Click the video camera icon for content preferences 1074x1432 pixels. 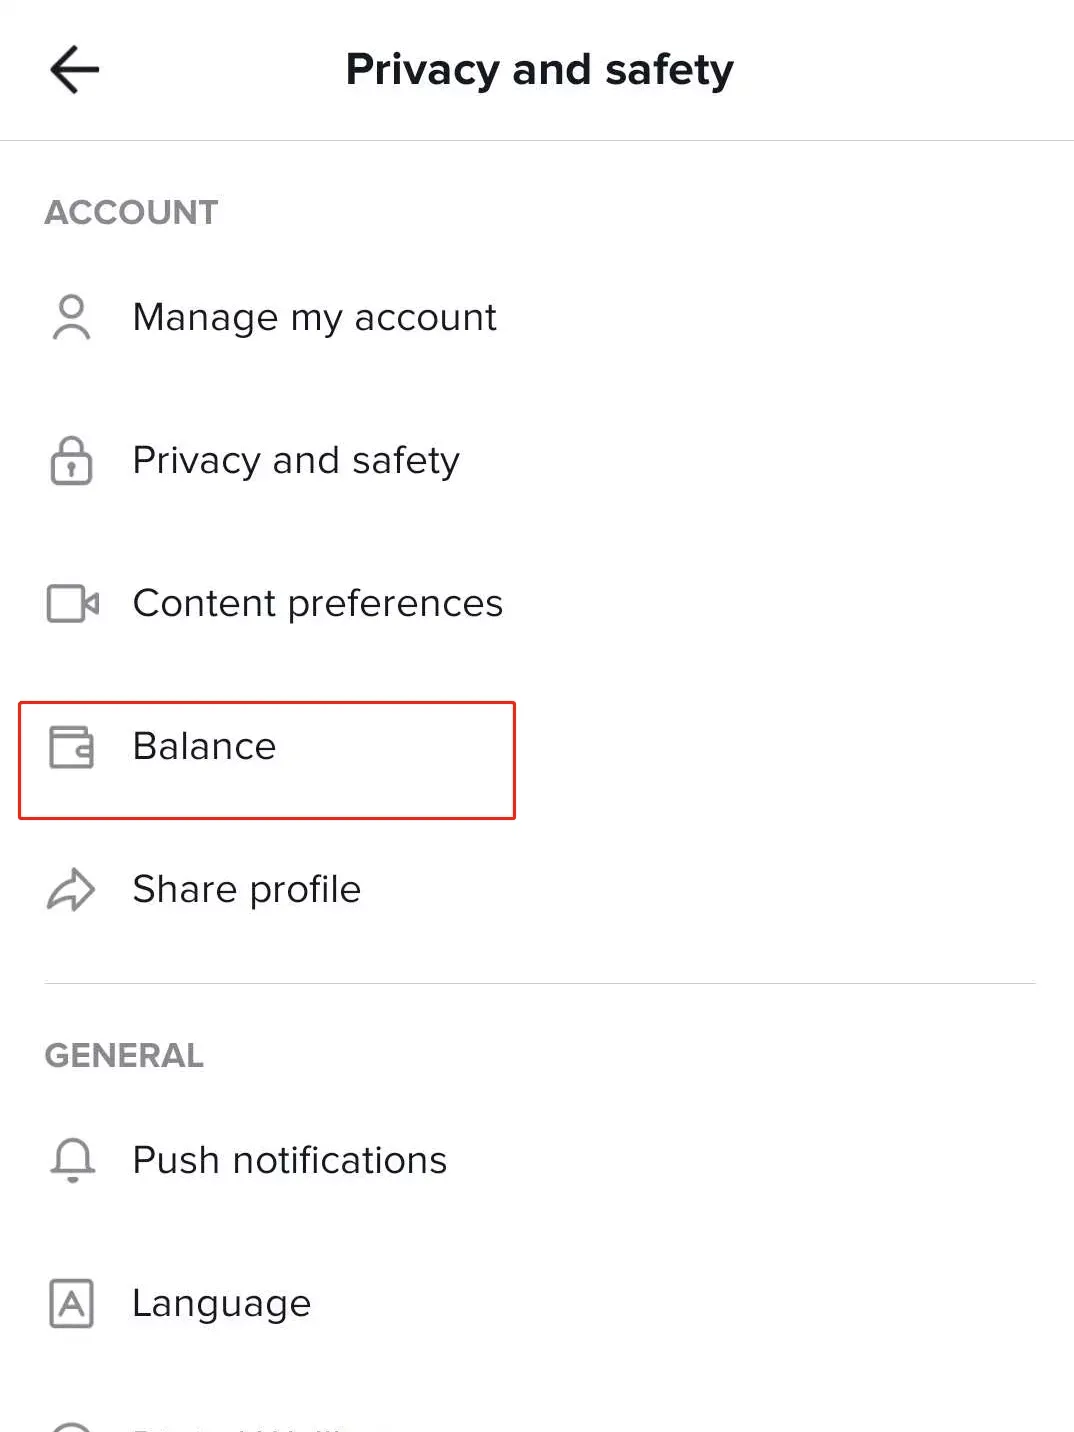(x=73, y=604)
